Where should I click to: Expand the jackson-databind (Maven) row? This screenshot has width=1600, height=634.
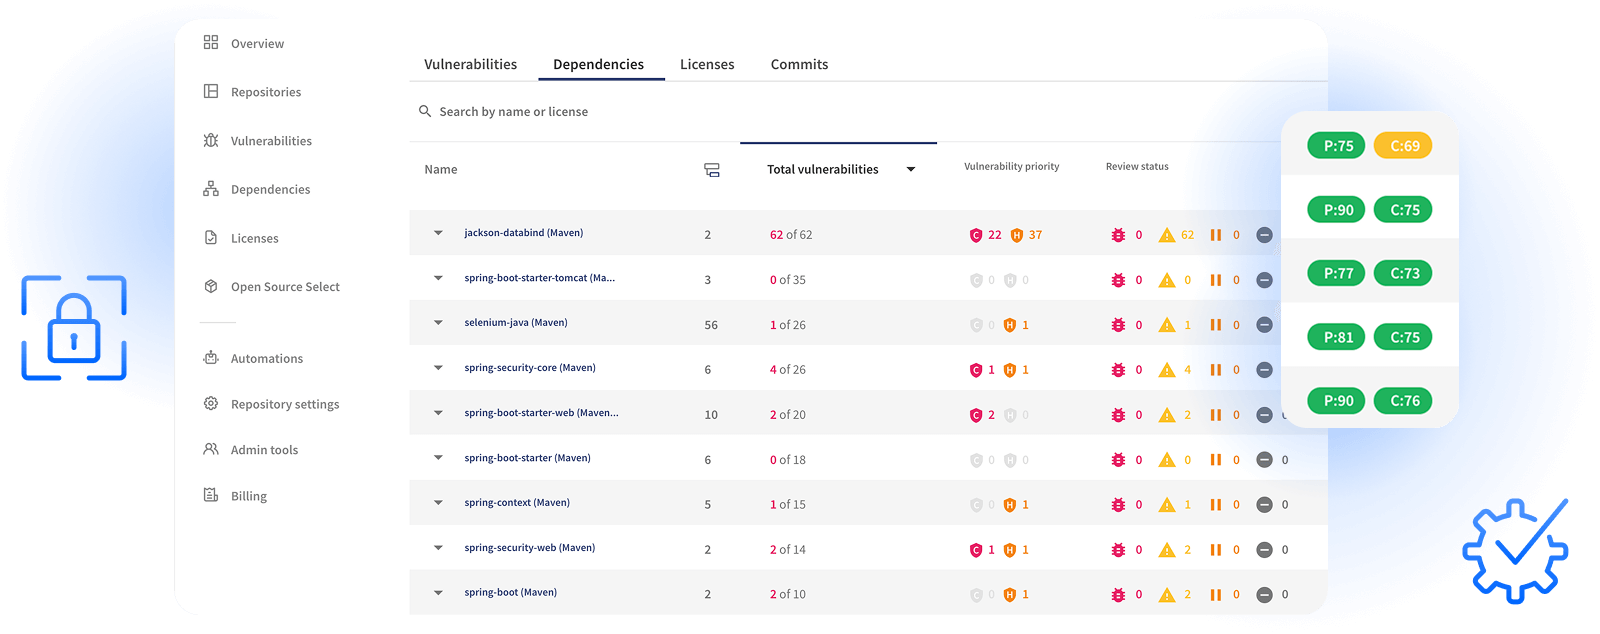[x=438, y=233]
